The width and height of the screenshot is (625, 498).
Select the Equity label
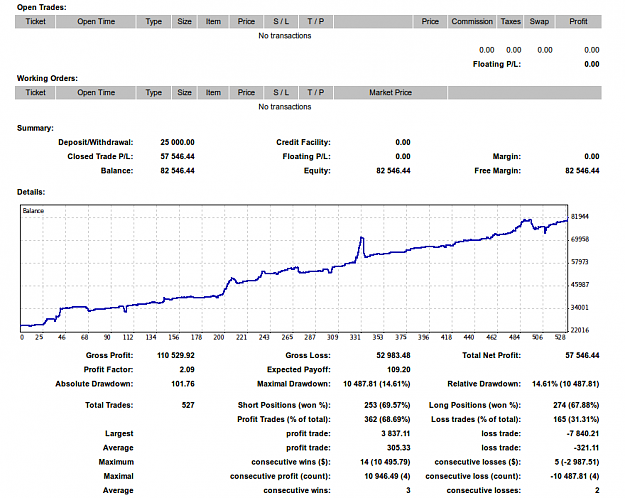[x=317, y=171]
